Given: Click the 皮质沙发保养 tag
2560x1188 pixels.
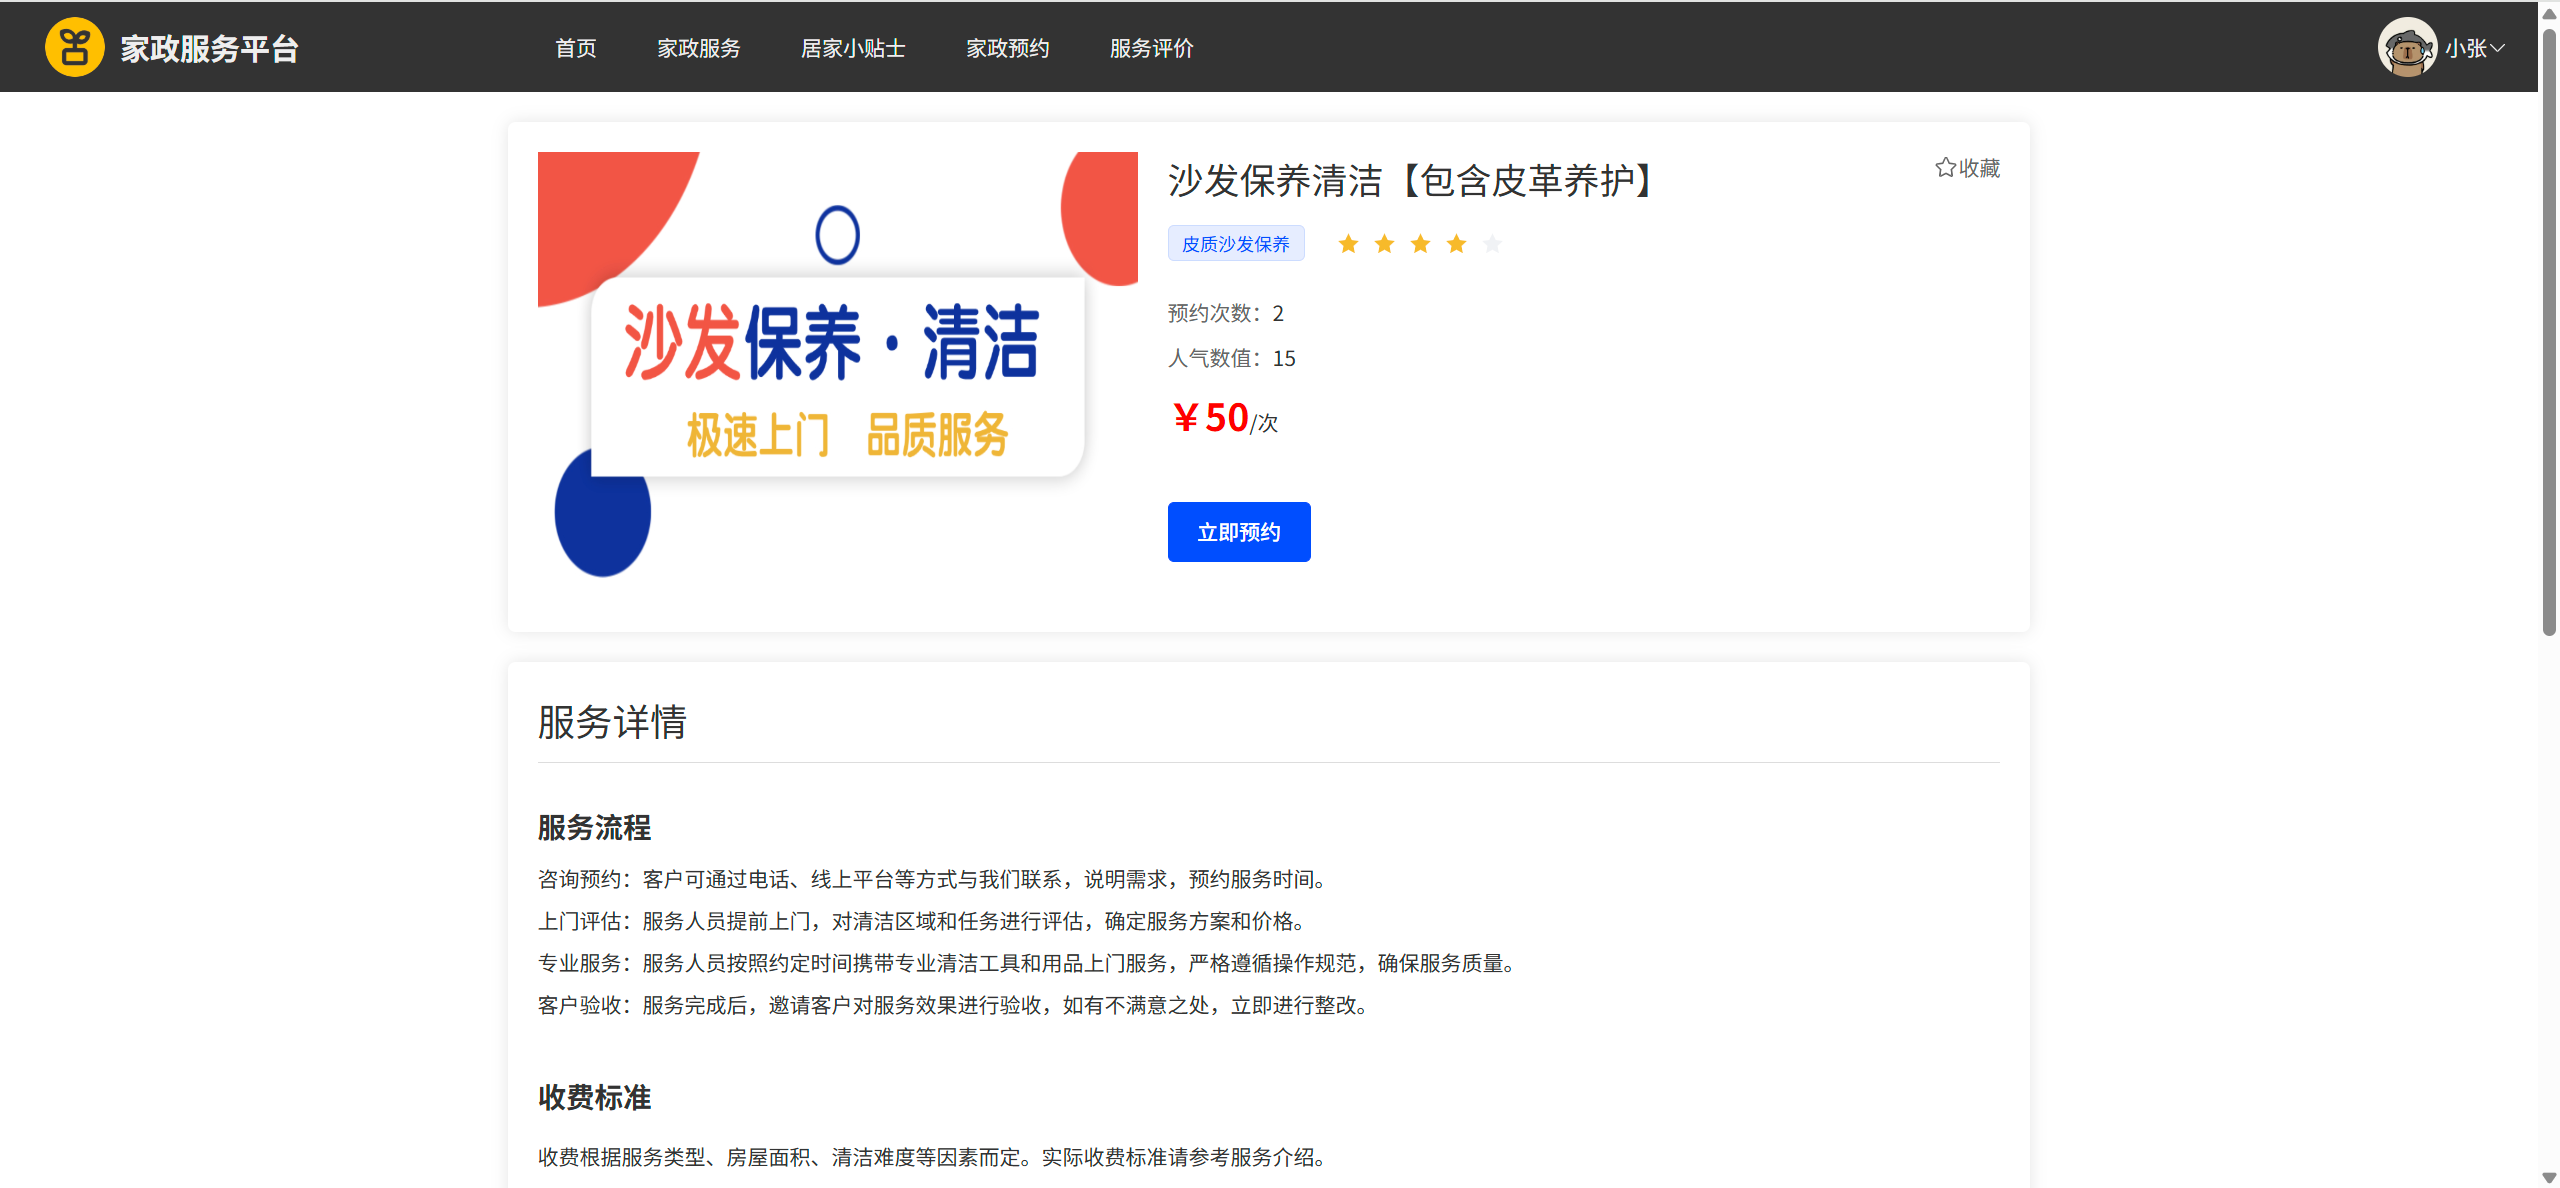Looking at the screenshot, I should [x=1236, y=244].
